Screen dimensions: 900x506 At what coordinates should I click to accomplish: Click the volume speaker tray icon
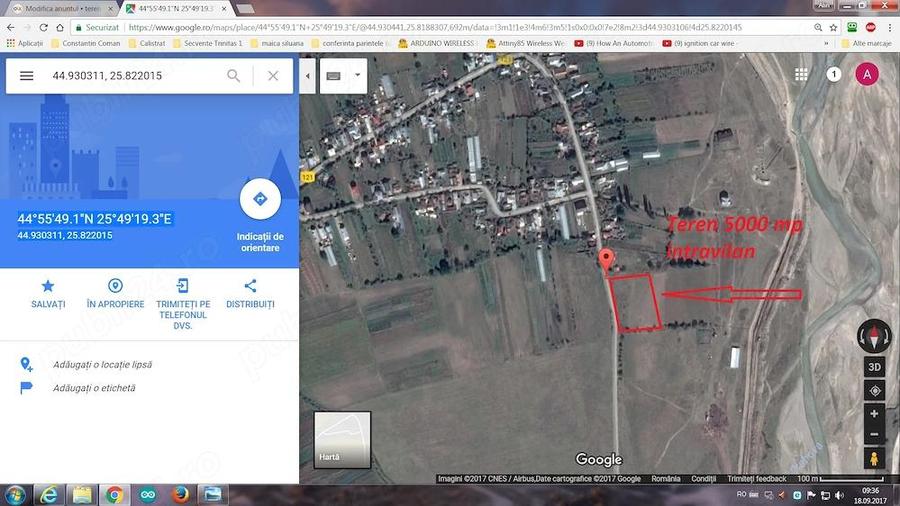(x=839, y=495)
